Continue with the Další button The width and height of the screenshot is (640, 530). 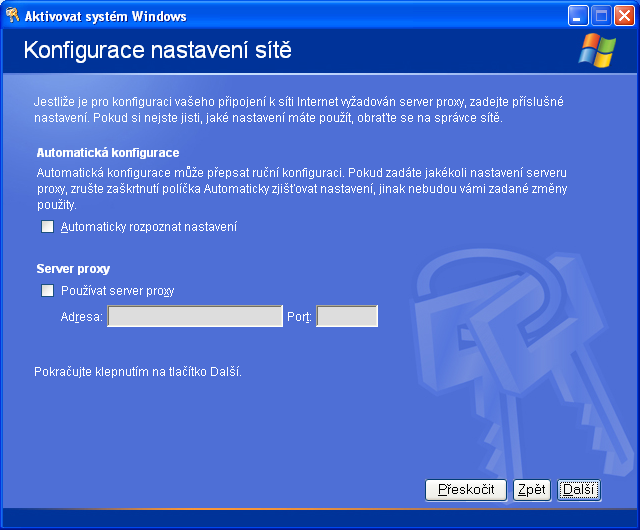(x=579, y=490)
